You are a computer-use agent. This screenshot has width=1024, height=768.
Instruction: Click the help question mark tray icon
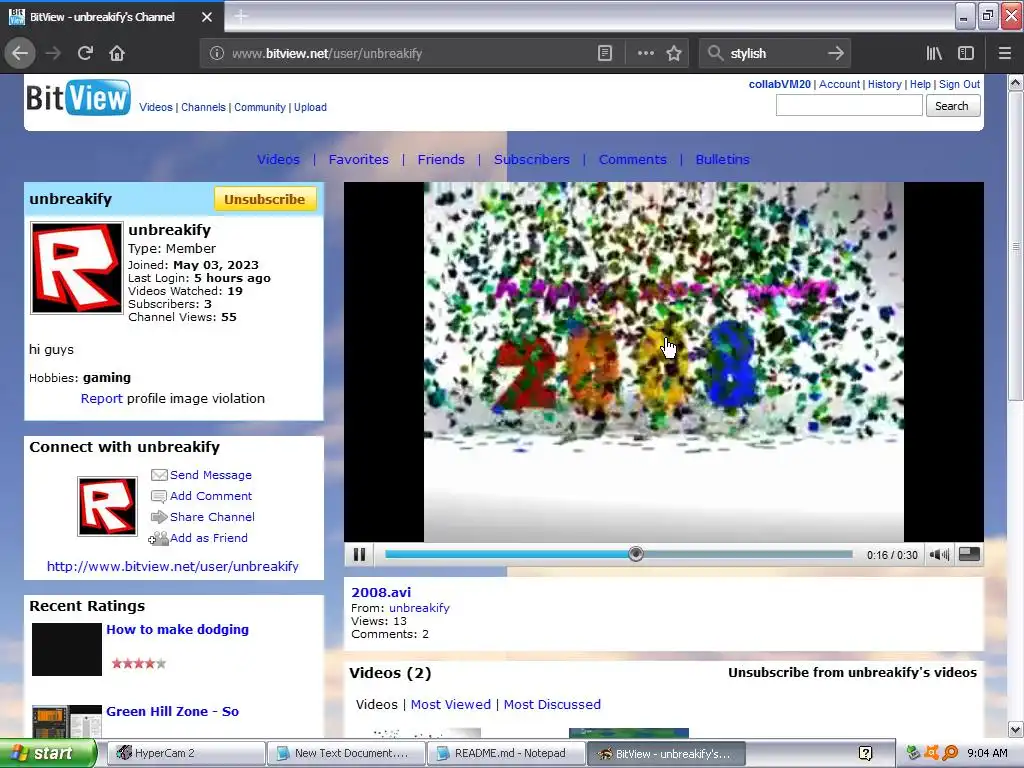coord(865,754)
